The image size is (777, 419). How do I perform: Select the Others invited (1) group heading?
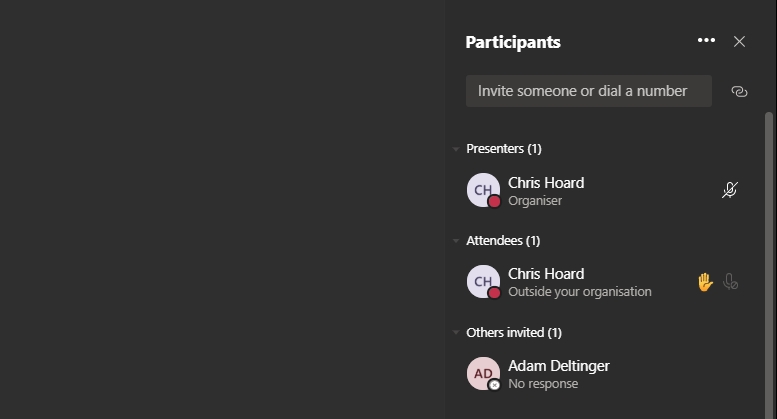(x=514, y=332)
